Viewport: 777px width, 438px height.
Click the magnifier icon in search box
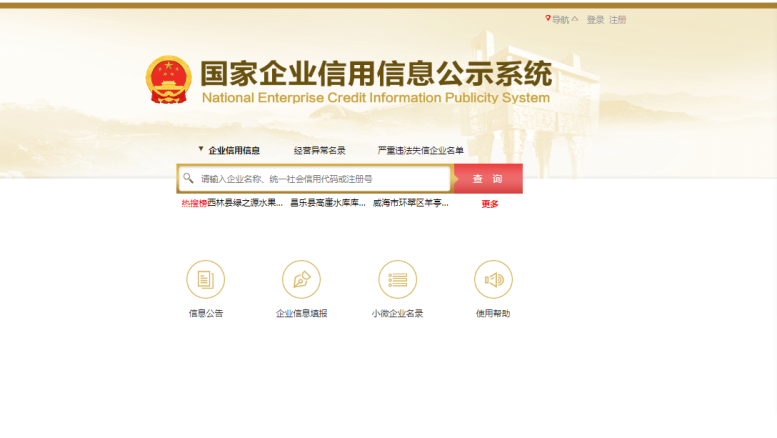coord(188,178)
